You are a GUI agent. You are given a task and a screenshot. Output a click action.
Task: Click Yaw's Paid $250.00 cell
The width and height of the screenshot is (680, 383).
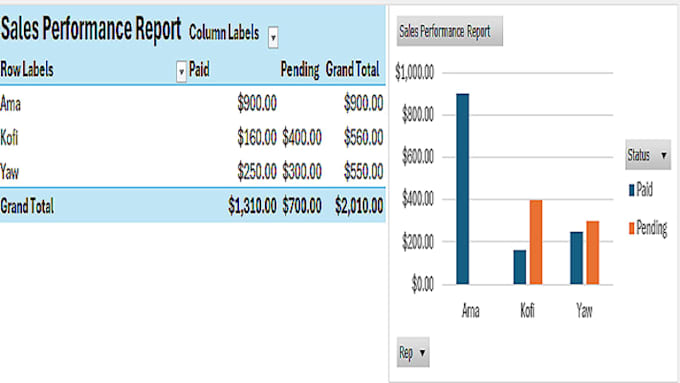coord(257,172)
